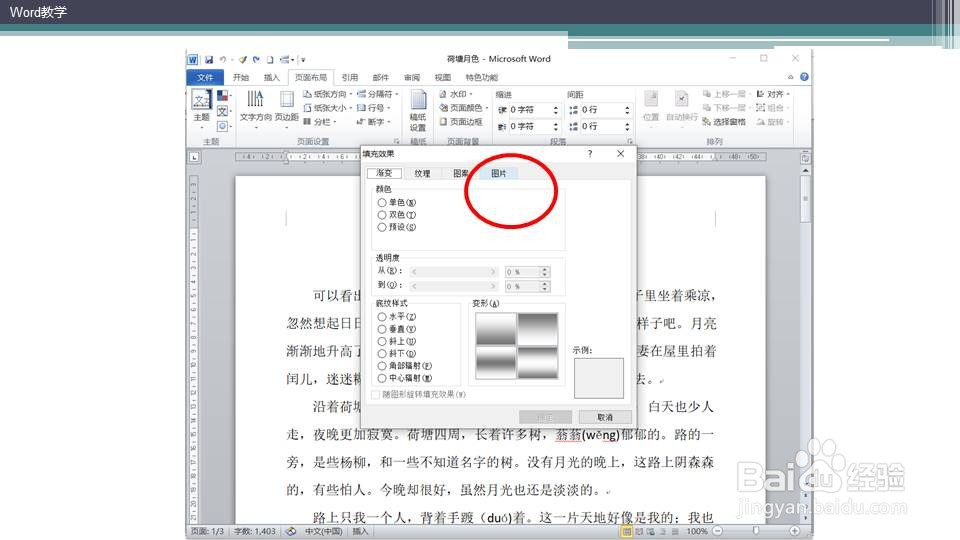Select Horizontal (水平) shading style
This screenshot has width=960, height=540.
click(381, 317)
